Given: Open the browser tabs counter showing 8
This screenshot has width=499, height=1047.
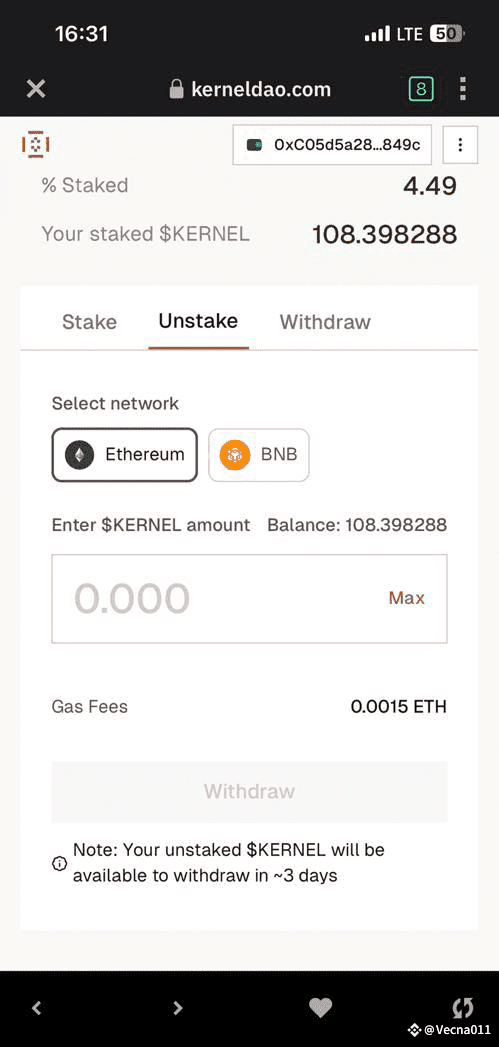Looking at the screenshot, I should pyautogui.click(x=421, y=89).
